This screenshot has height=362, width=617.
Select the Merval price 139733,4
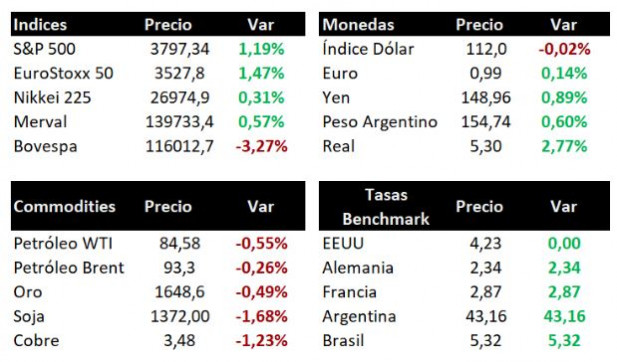coord(179,122)
